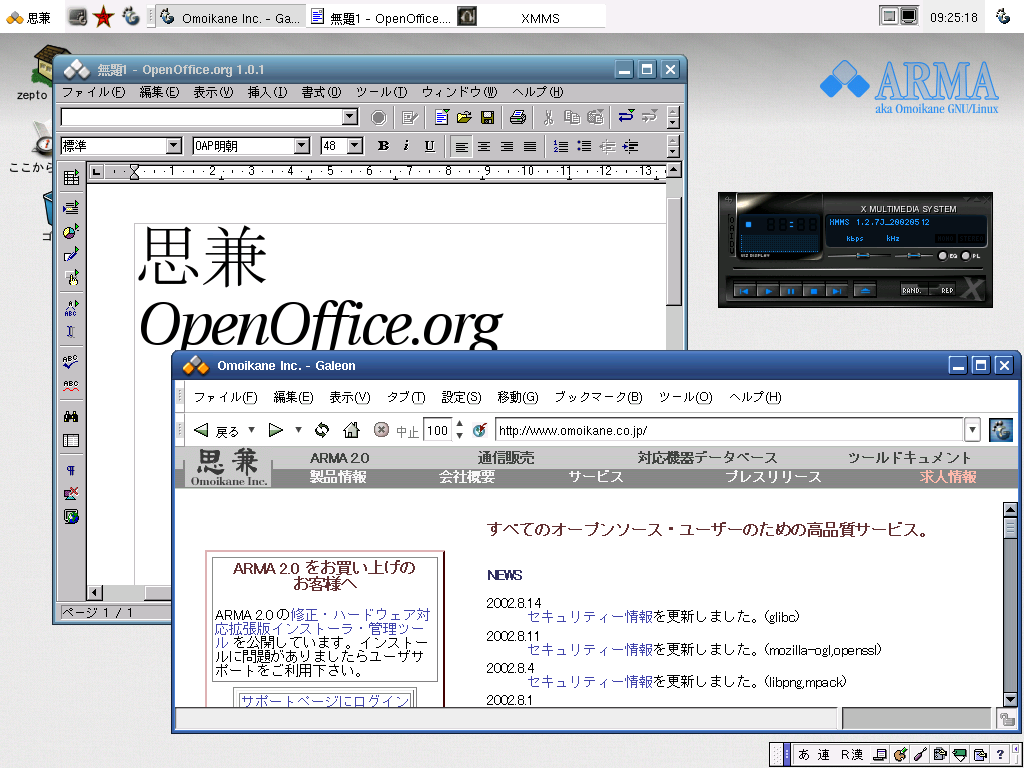Click the New document icon in OpenOffice

click(x=442, y=118)
